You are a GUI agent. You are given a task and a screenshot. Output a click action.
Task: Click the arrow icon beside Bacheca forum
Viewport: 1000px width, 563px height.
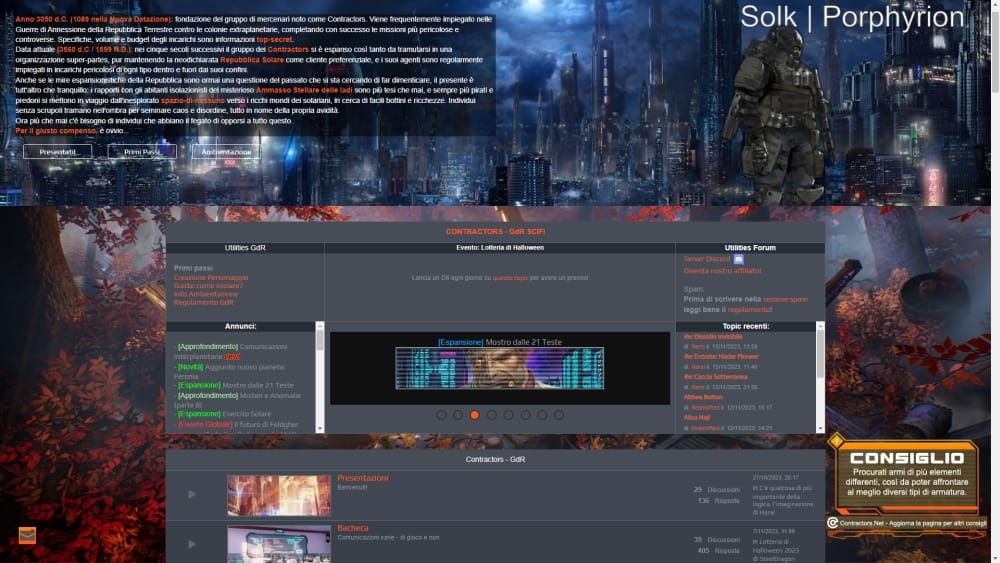pos(192,543)
